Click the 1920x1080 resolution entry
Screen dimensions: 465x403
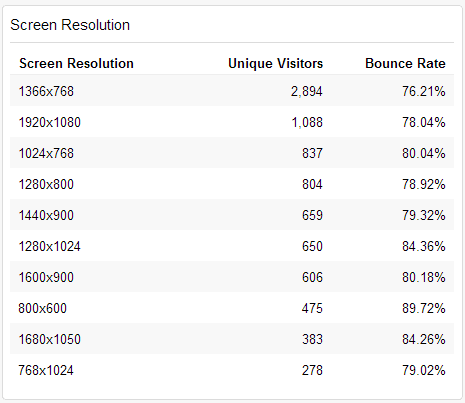point(50,122)
